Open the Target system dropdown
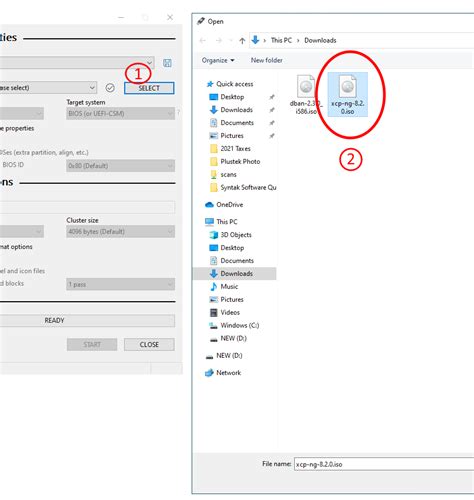The height and width of the screenshot is (500, 474). click(120, 114)
